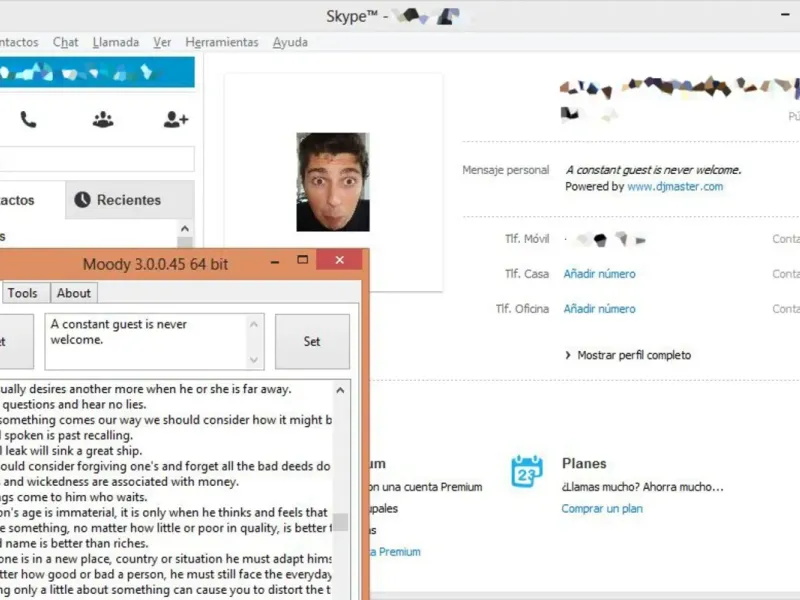Switch to the Recientes tab
Viewport: 800px width, 600px height.
[130, 200]
